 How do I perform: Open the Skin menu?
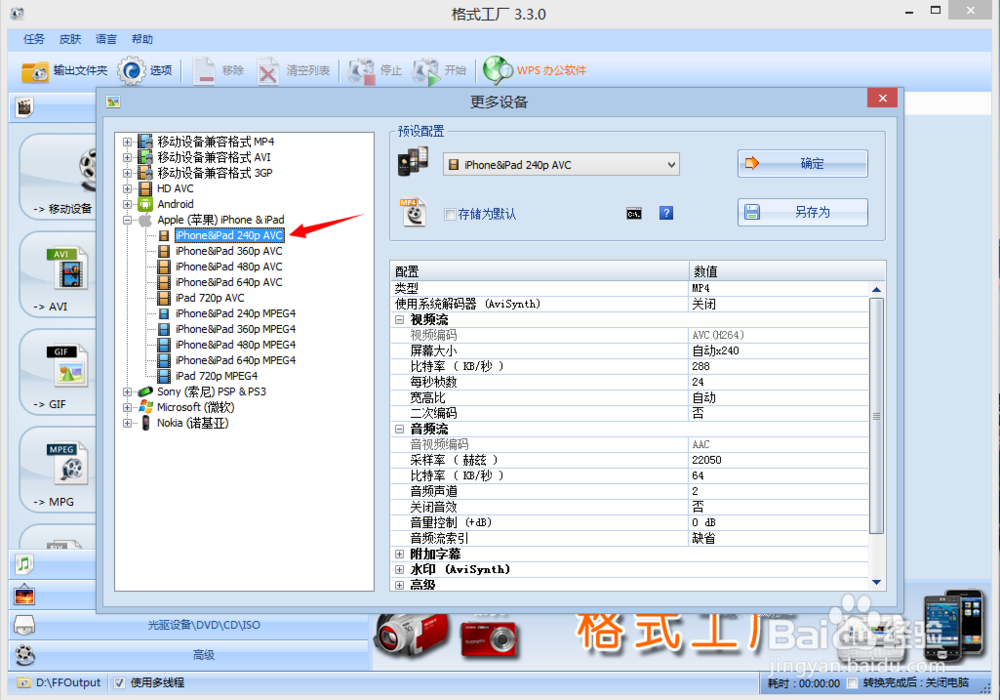point(70,39)
